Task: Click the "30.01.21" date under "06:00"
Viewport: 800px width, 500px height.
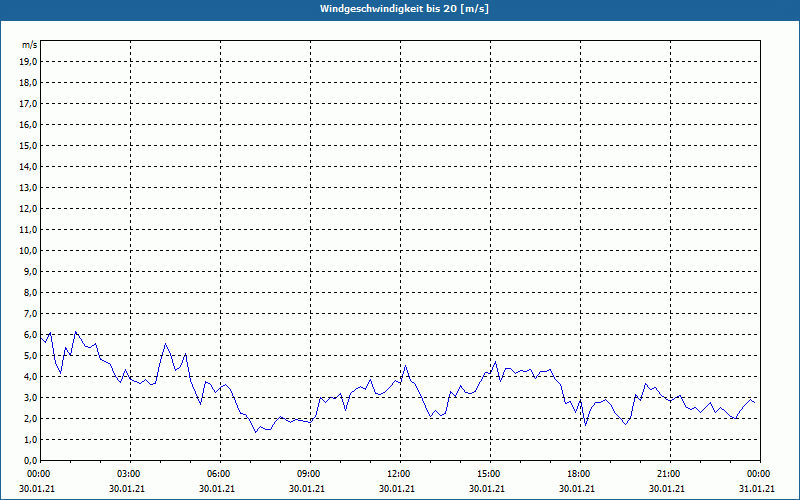Action: 217,489
